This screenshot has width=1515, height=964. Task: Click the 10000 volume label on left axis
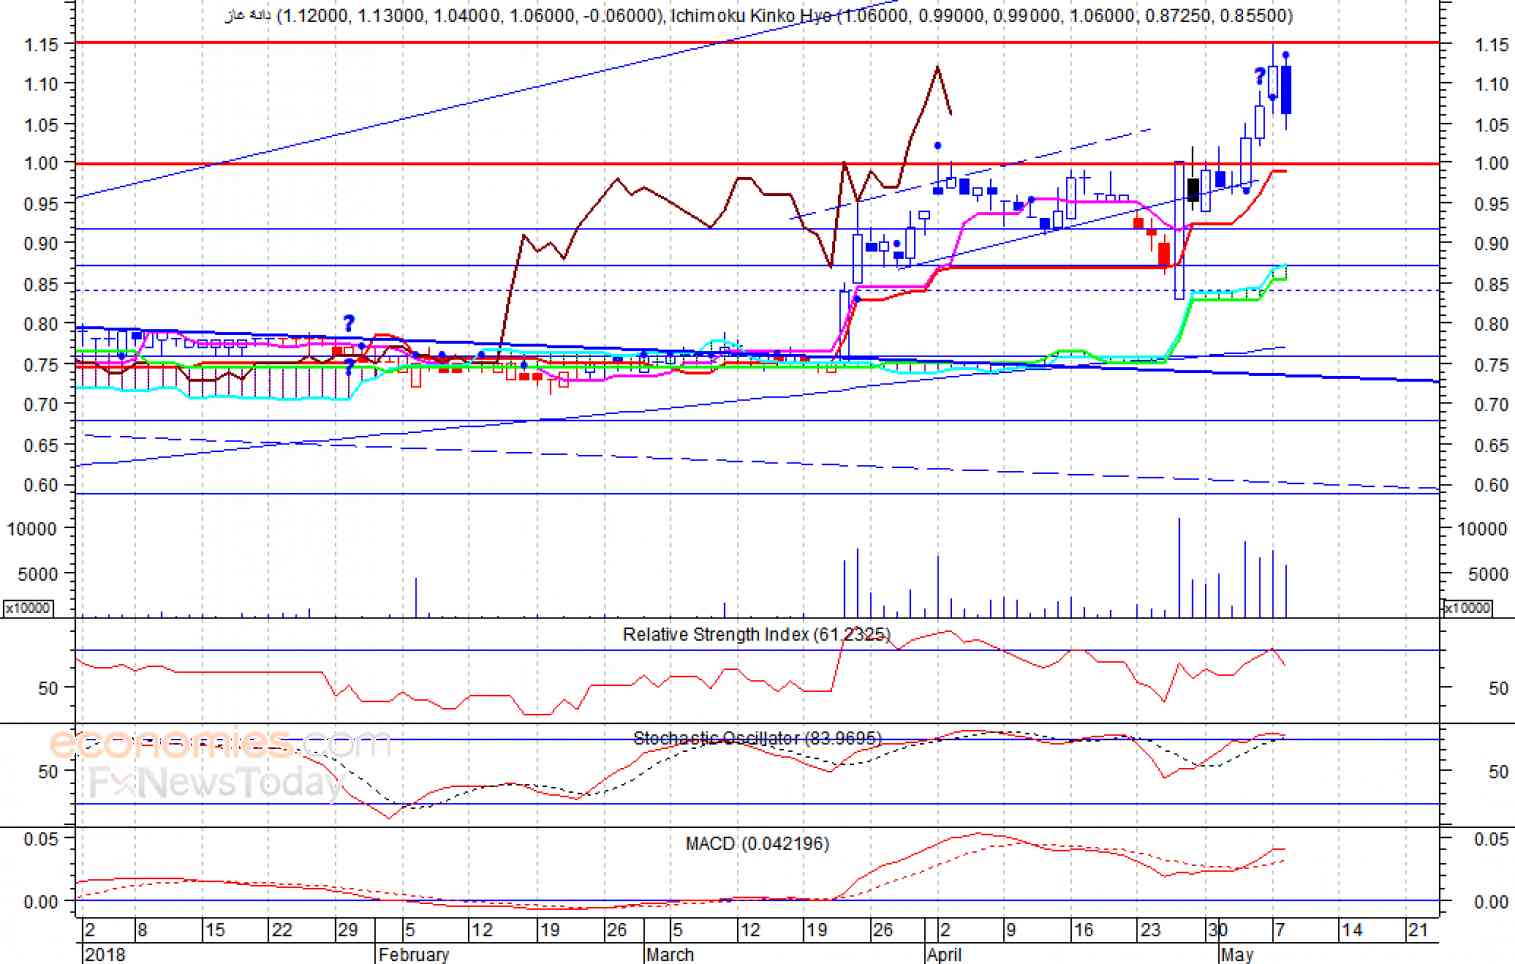(32, 528)
